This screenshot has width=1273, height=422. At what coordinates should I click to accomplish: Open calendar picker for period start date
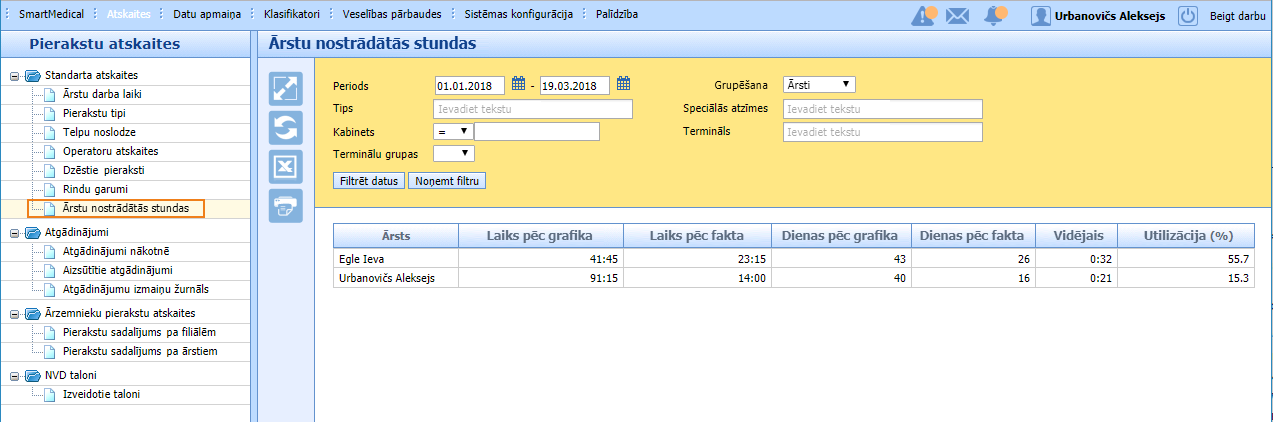(x=519, y=84)
